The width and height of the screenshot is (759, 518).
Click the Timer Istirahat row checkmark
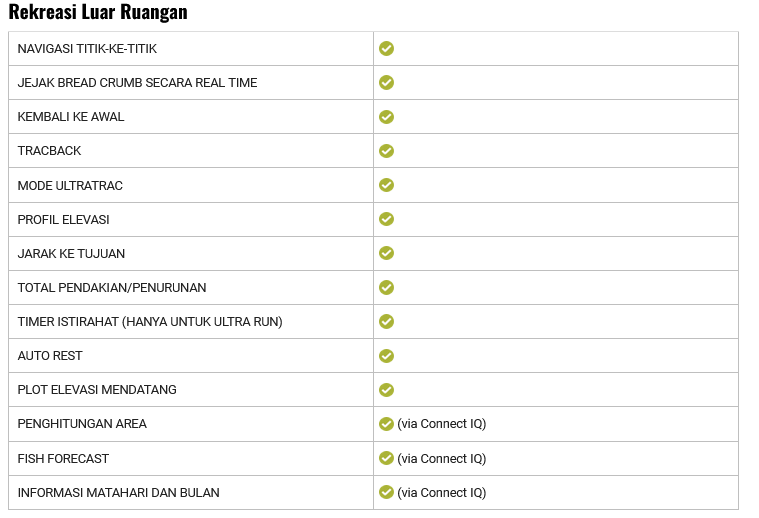386,322
